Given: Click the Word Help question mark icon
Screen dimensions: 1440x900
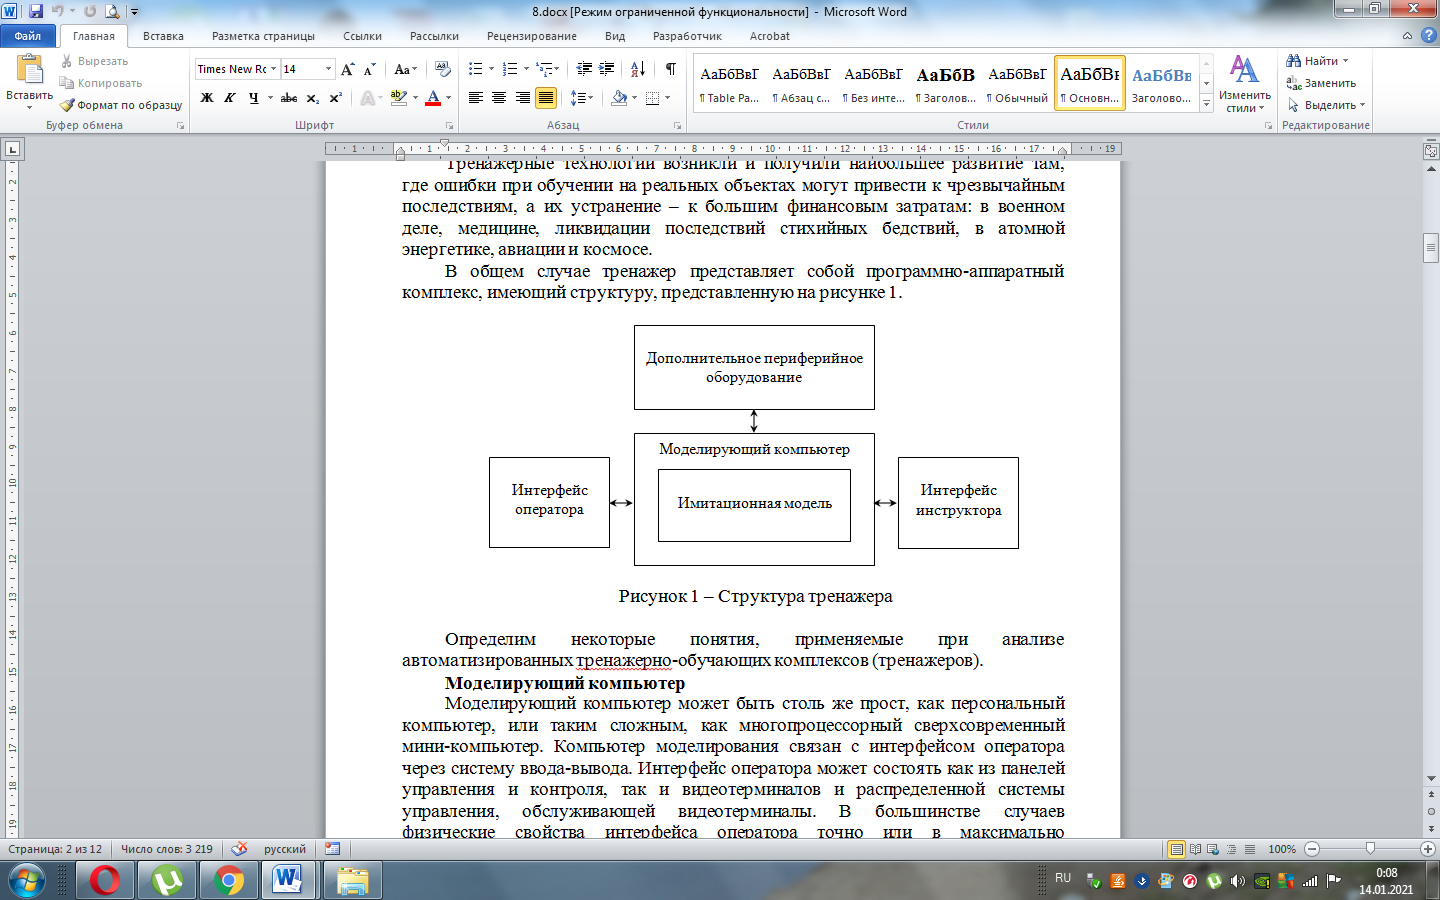Looking at the screenshot, I should (1428, 36).
